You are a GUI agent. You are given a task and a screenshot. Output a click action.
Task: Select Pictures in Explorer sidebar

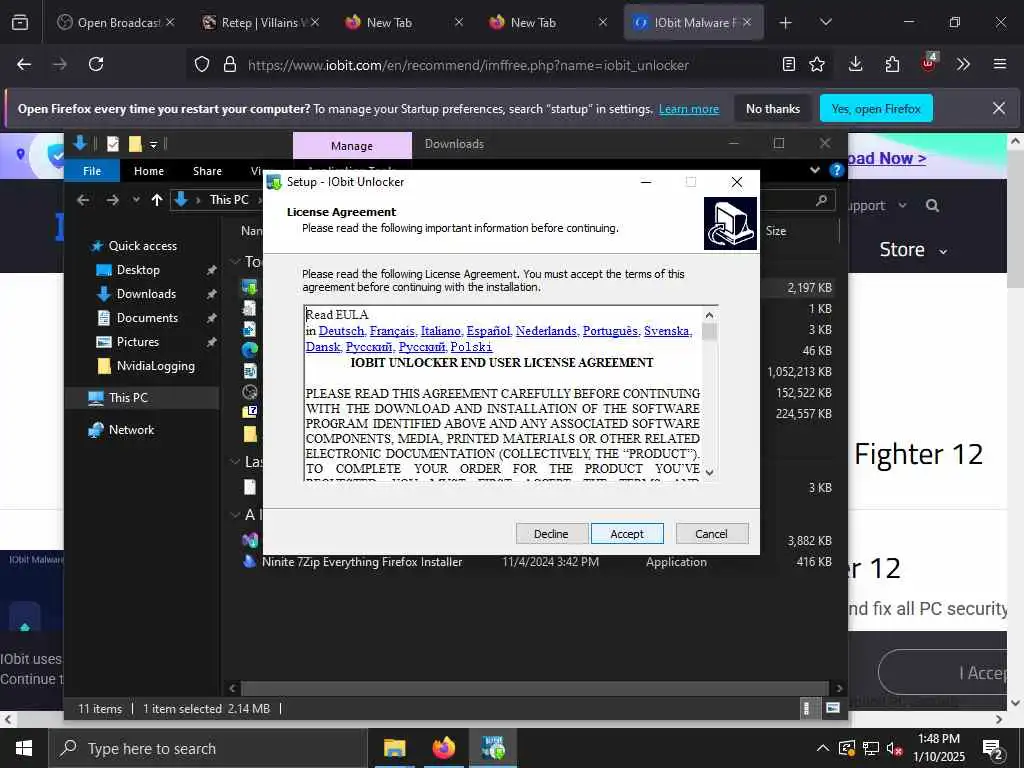coord(138,342)
